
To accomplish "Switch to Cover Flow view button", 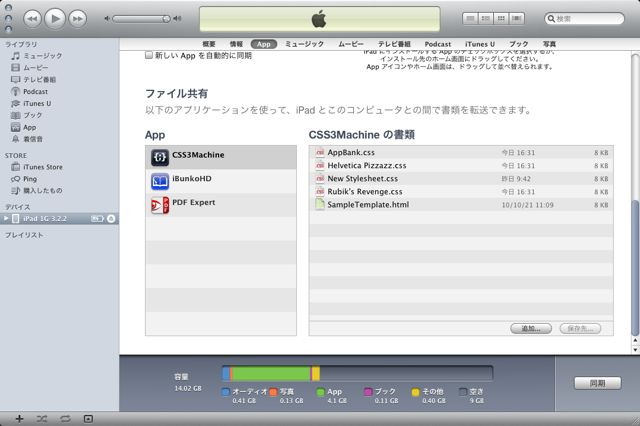I will point(517,18).
